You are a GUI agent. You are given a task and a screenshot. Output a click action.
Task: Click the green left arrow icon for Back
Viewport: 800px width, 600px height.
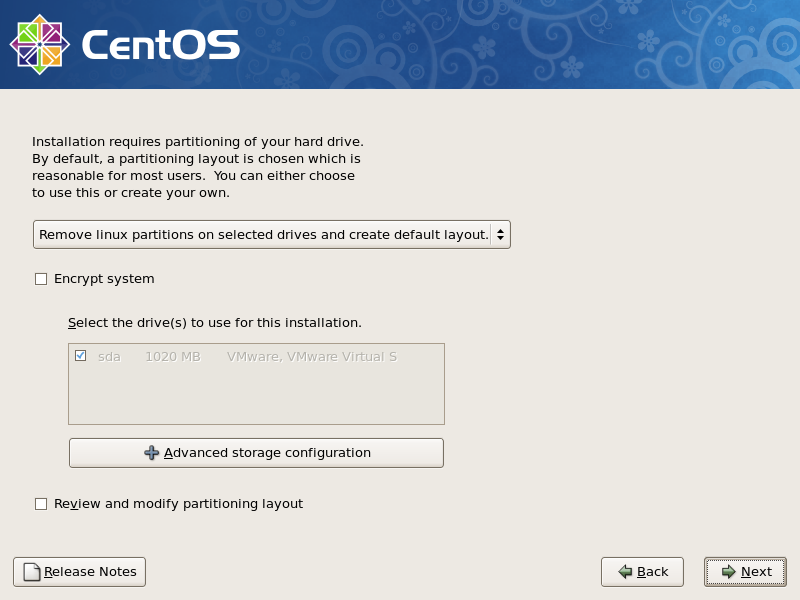[x=625, y=572]
